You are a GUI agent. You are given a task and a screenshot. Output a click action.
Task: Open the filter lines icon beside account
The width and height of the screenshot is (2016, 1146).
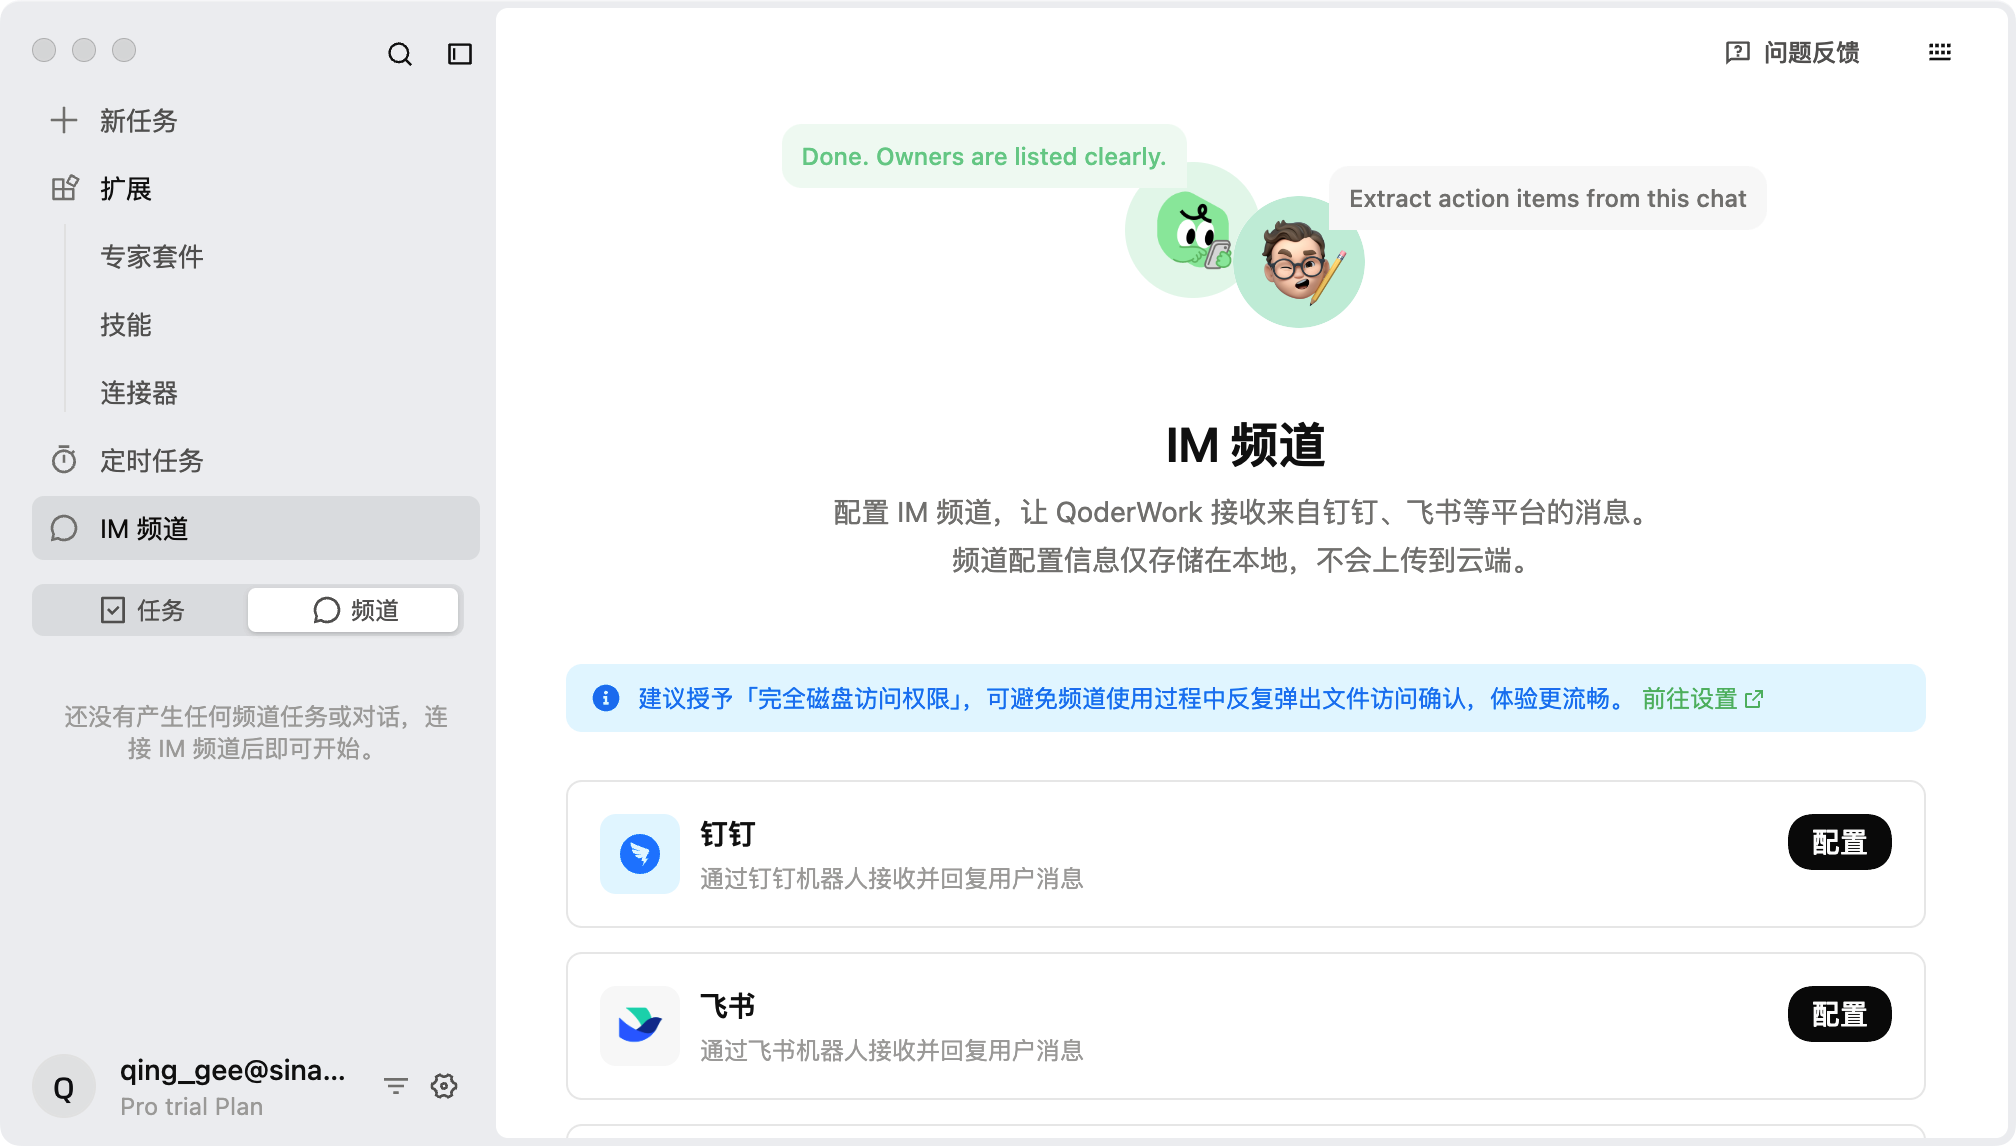pyautogui.click(x=396, y=1086)
